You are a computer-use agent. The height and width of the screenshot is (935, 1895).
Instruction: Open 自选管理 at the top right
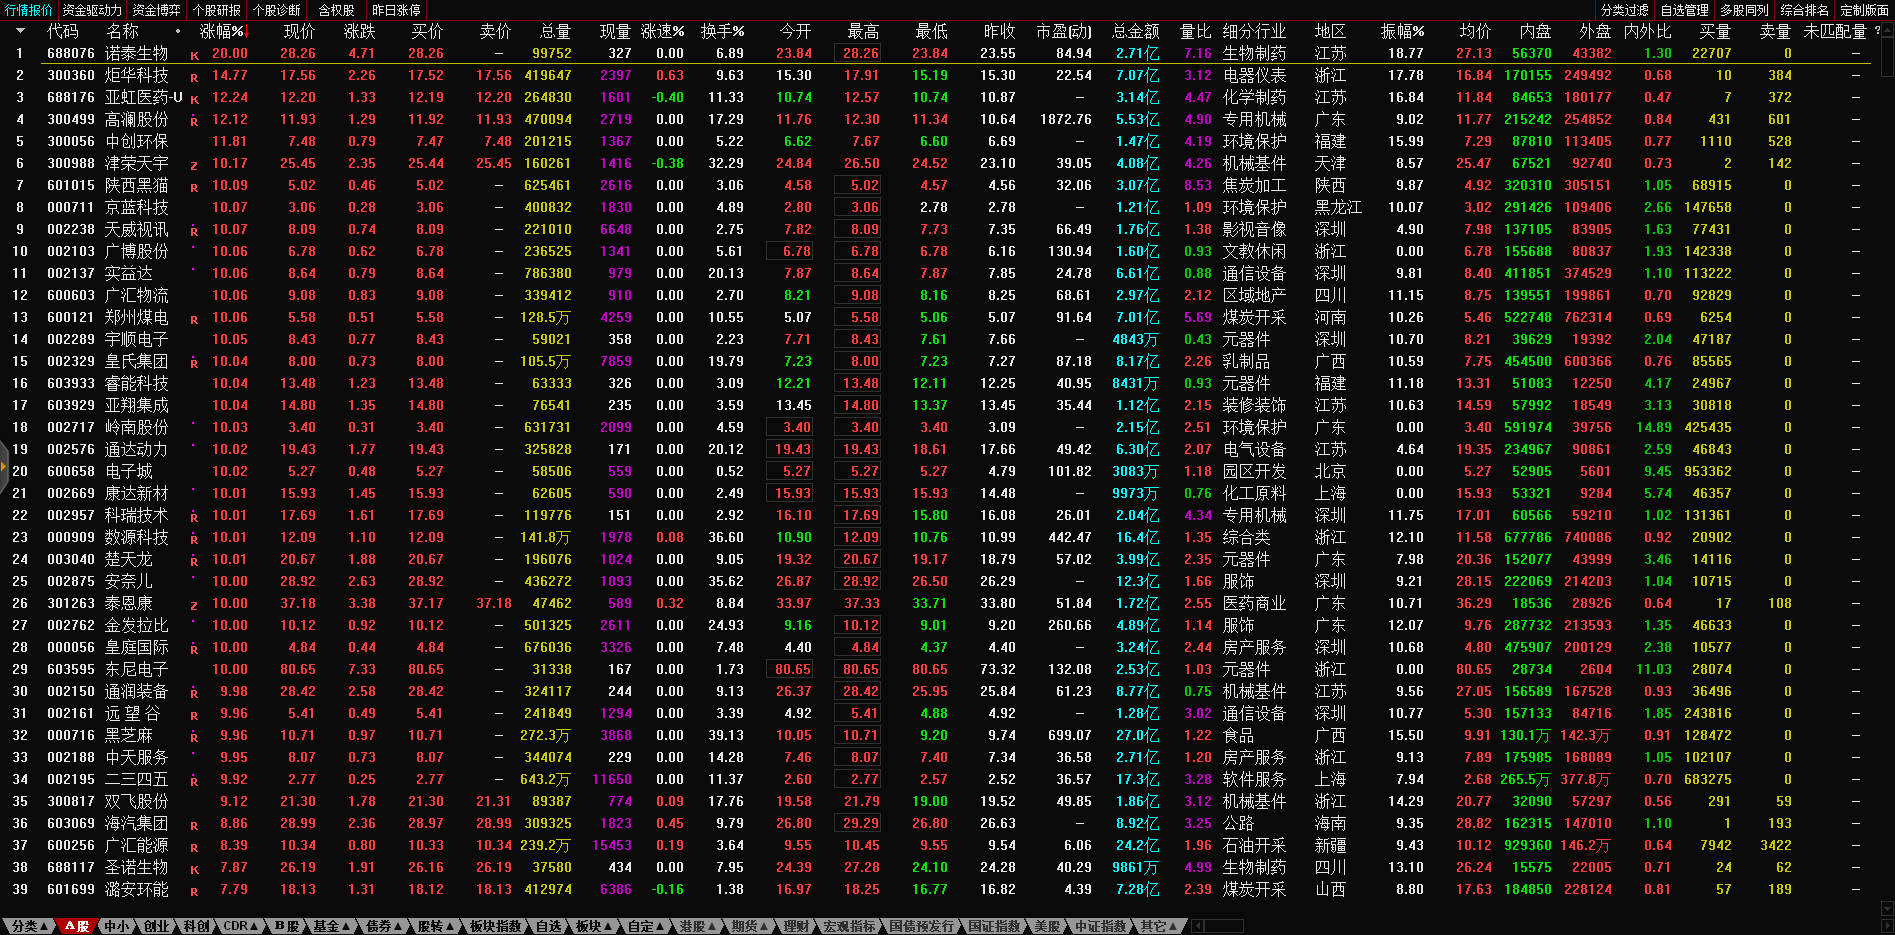(x=1684, y=10)
